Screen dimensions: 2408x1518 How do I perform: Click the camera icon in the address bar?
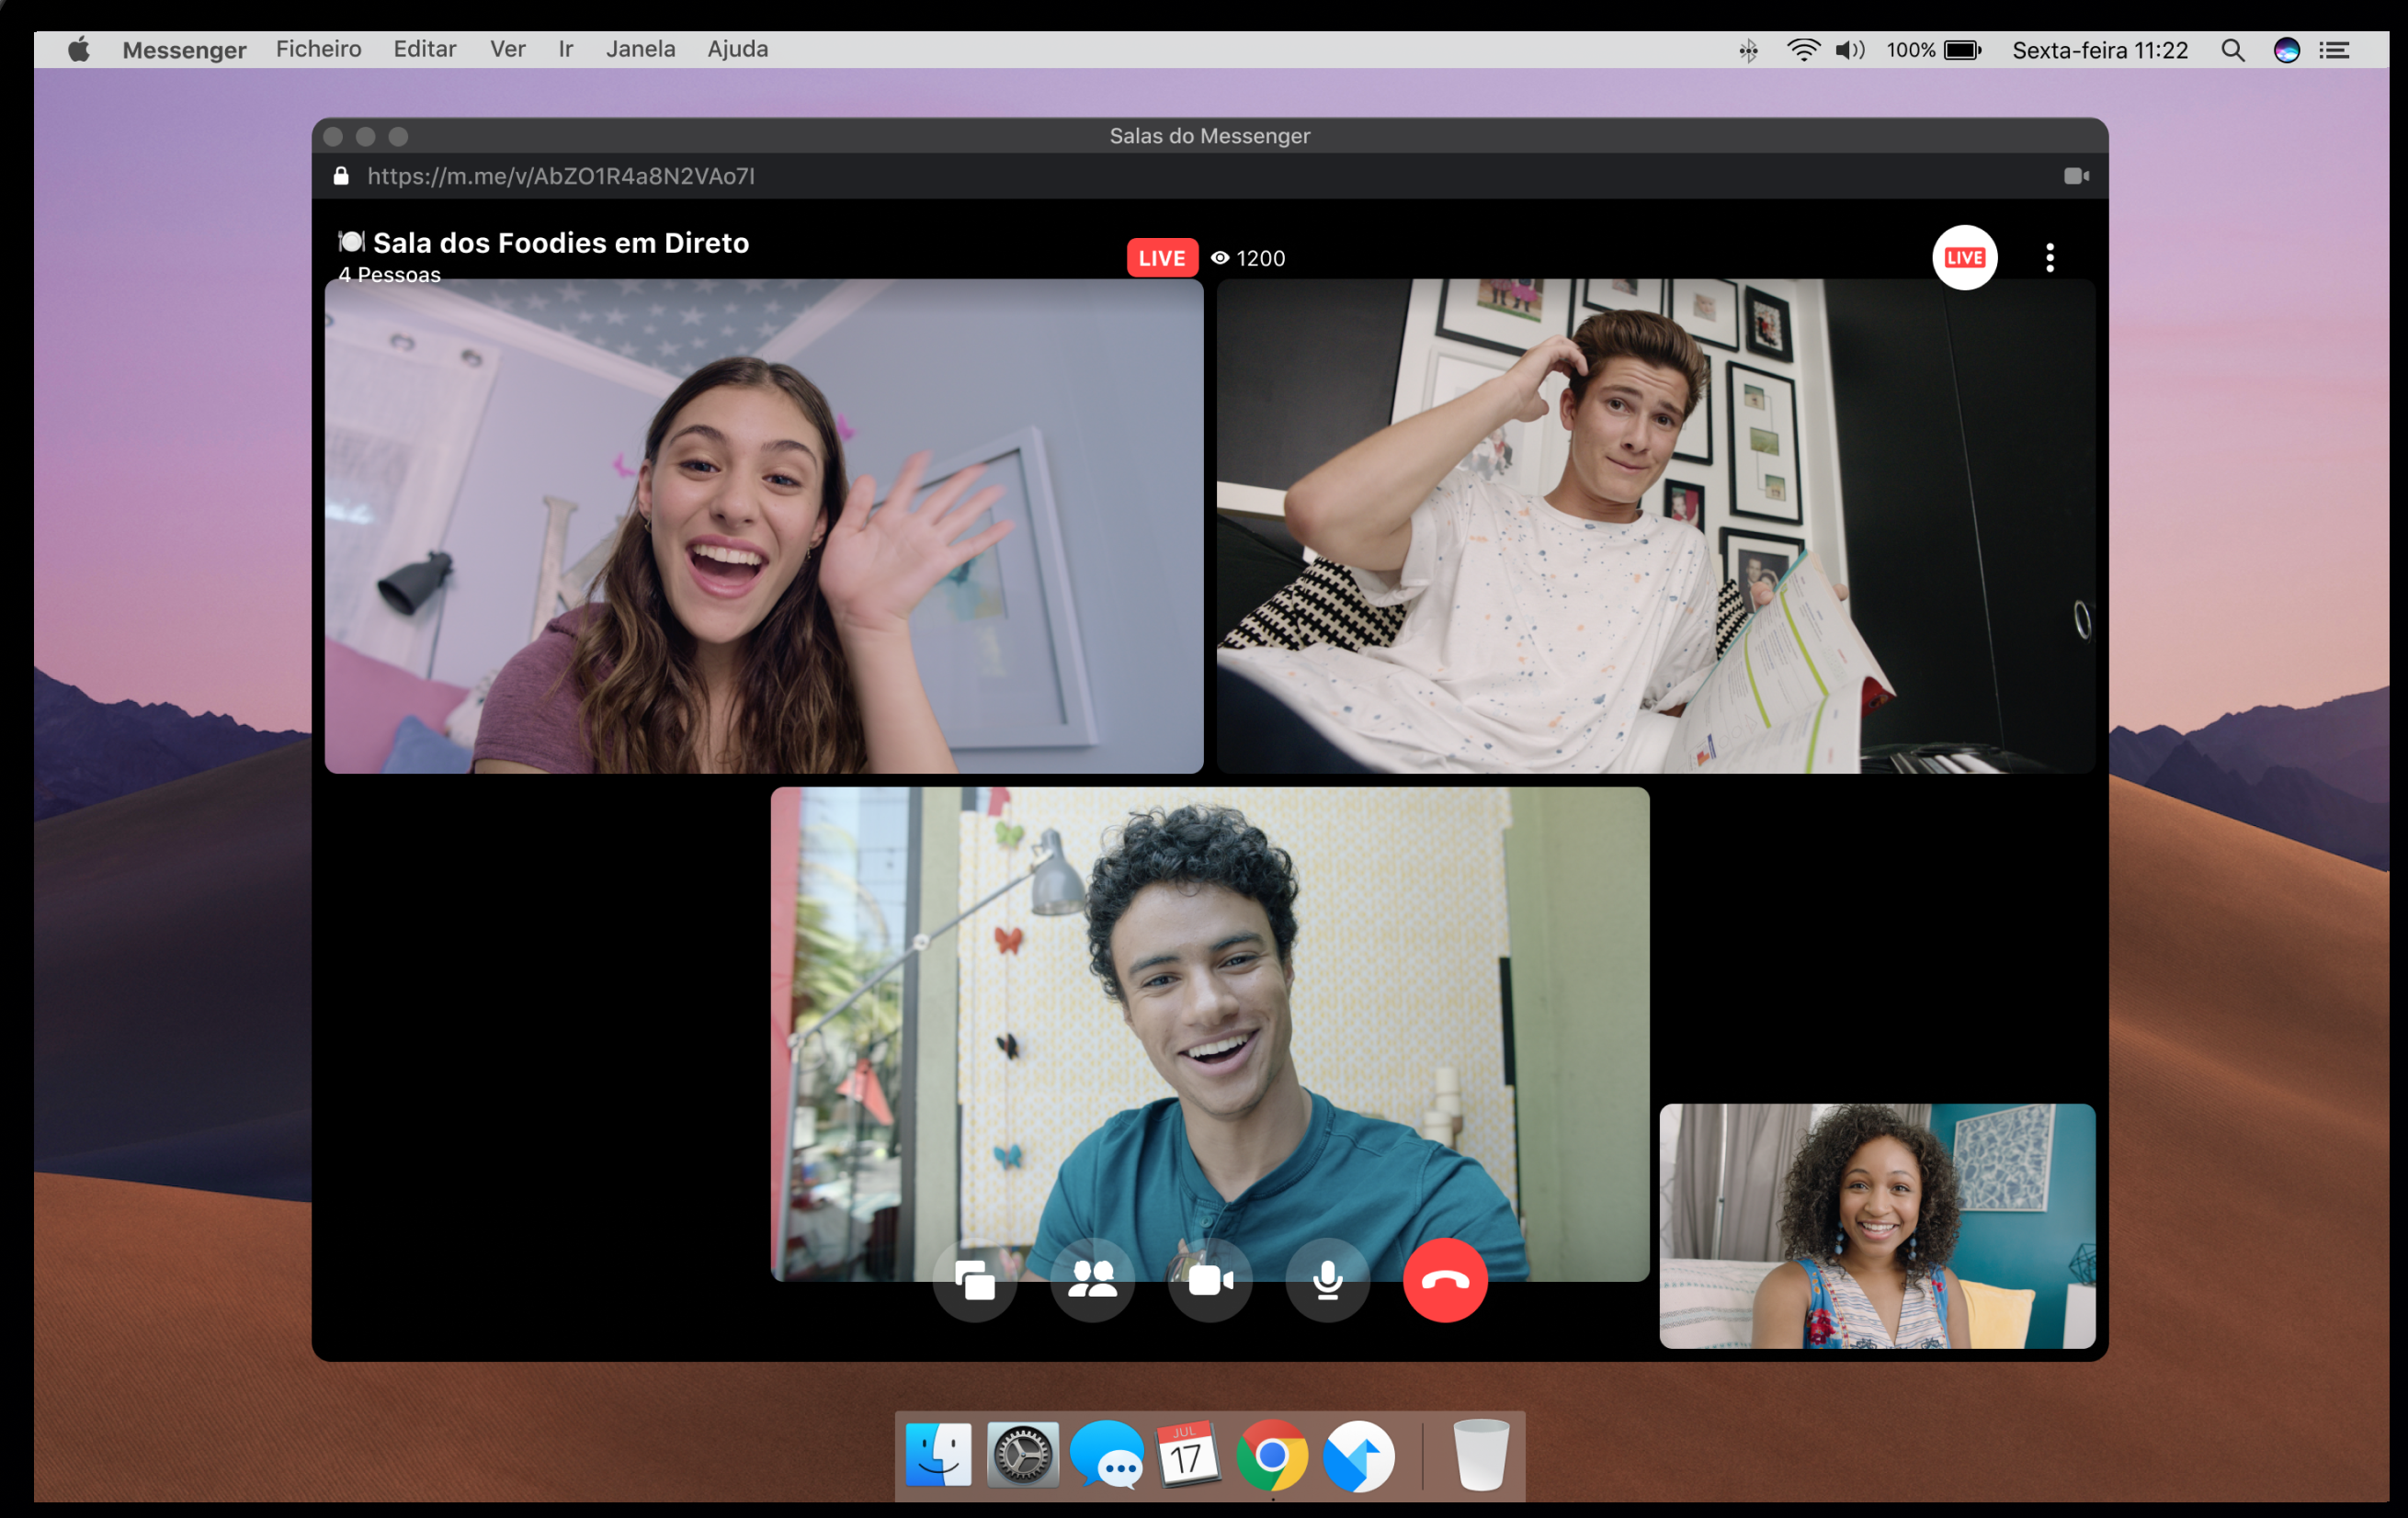tap(2076, 176)
